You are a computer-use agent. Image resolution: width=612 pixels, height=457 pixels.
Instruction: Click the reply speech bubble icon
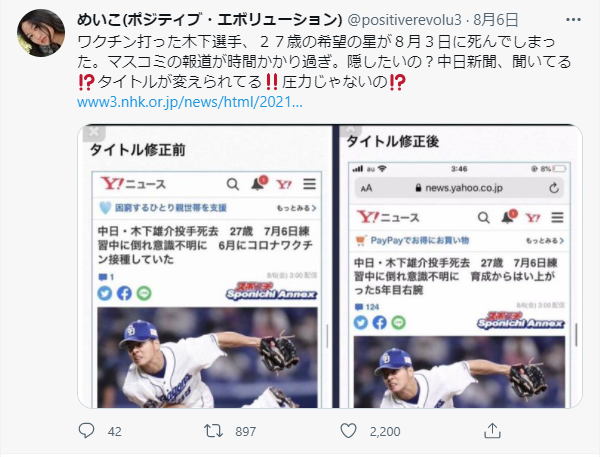point(86,430)
